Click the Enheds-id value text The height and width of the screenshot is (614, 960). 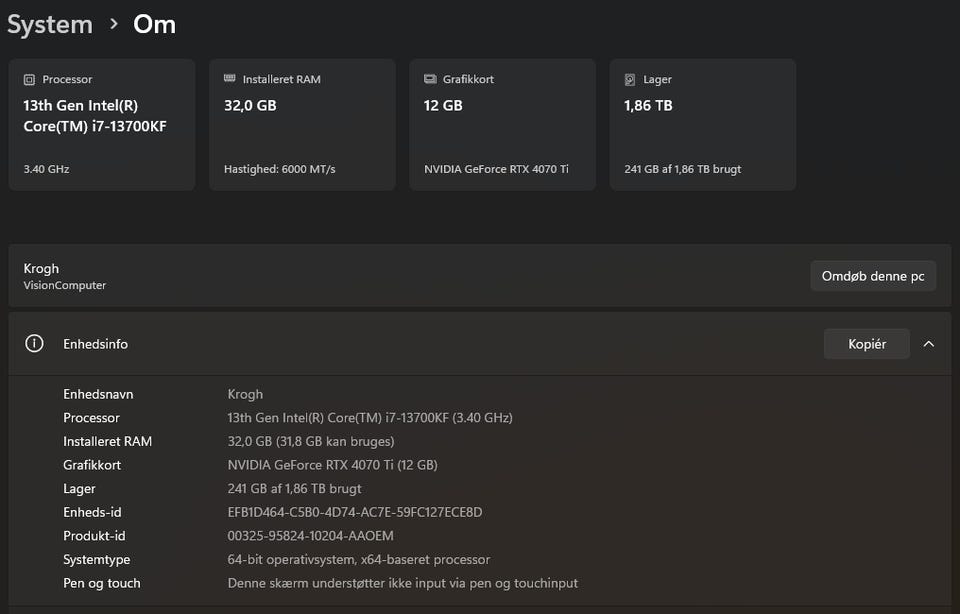[x=355, y=512]
